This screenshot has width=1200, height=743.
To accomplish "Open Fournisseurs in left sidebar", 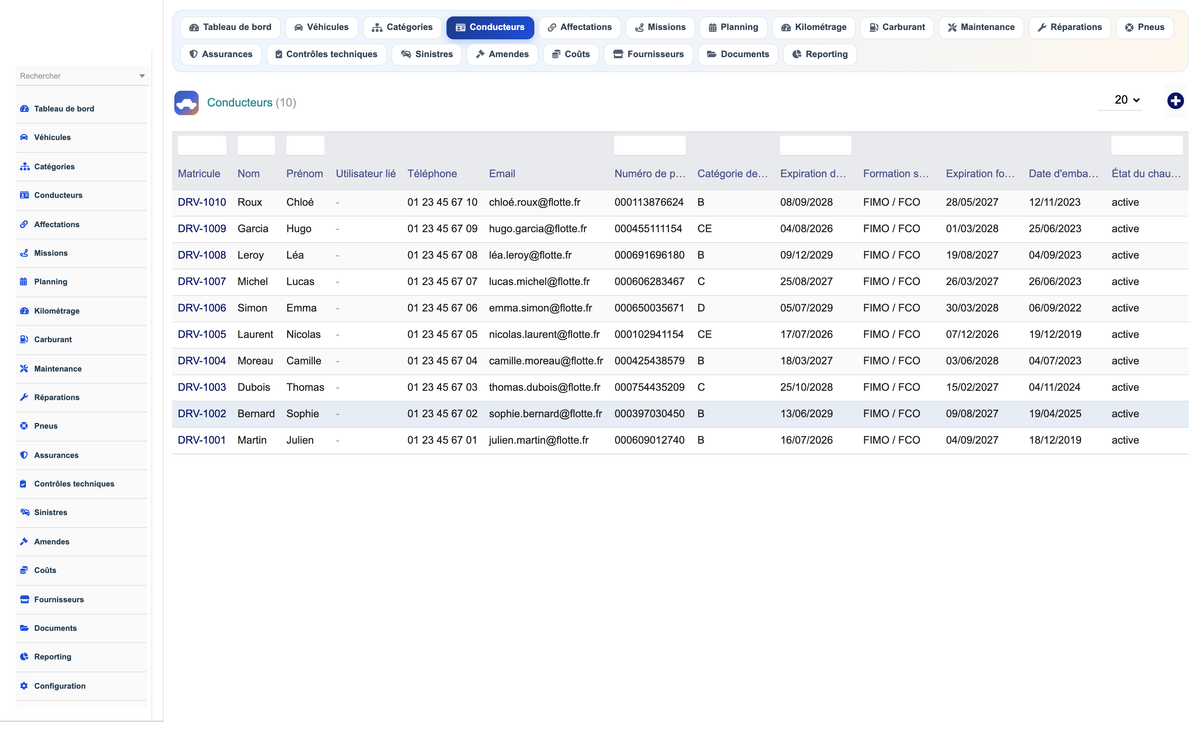I will tap(81, 600).
